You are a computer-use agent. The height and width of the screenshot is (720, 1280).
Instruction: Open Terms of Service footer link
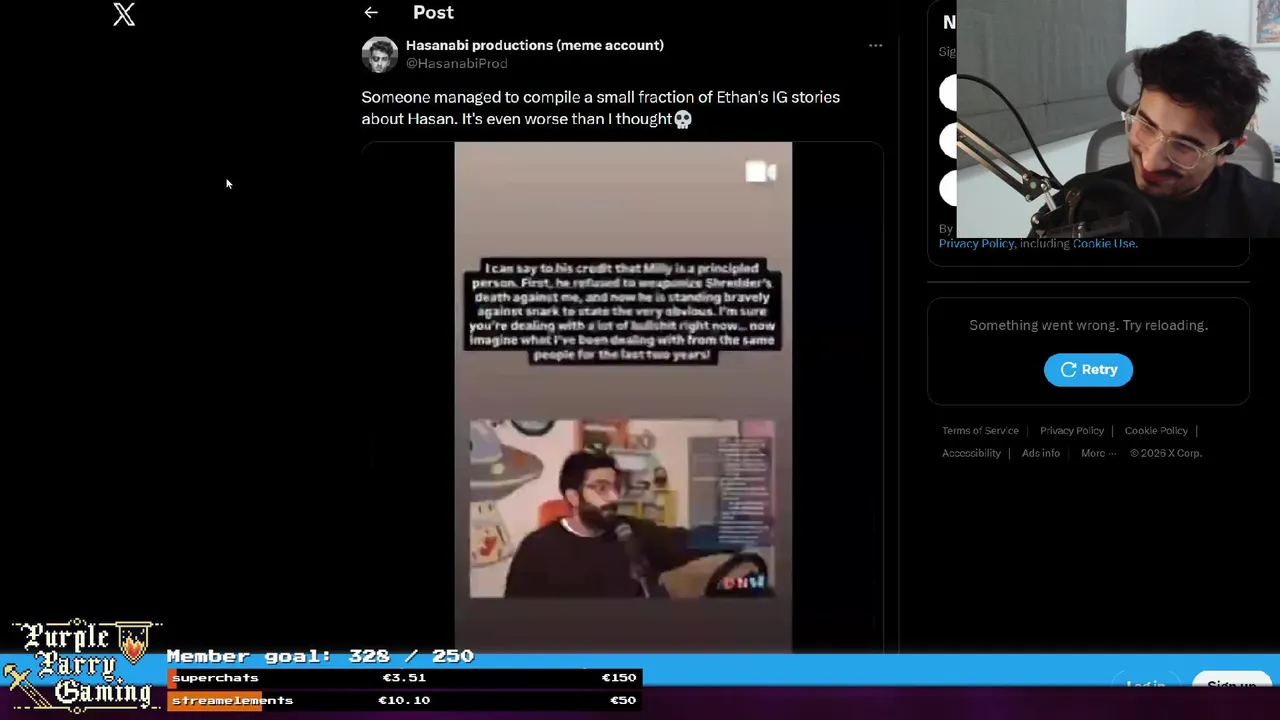pos(980,431)
